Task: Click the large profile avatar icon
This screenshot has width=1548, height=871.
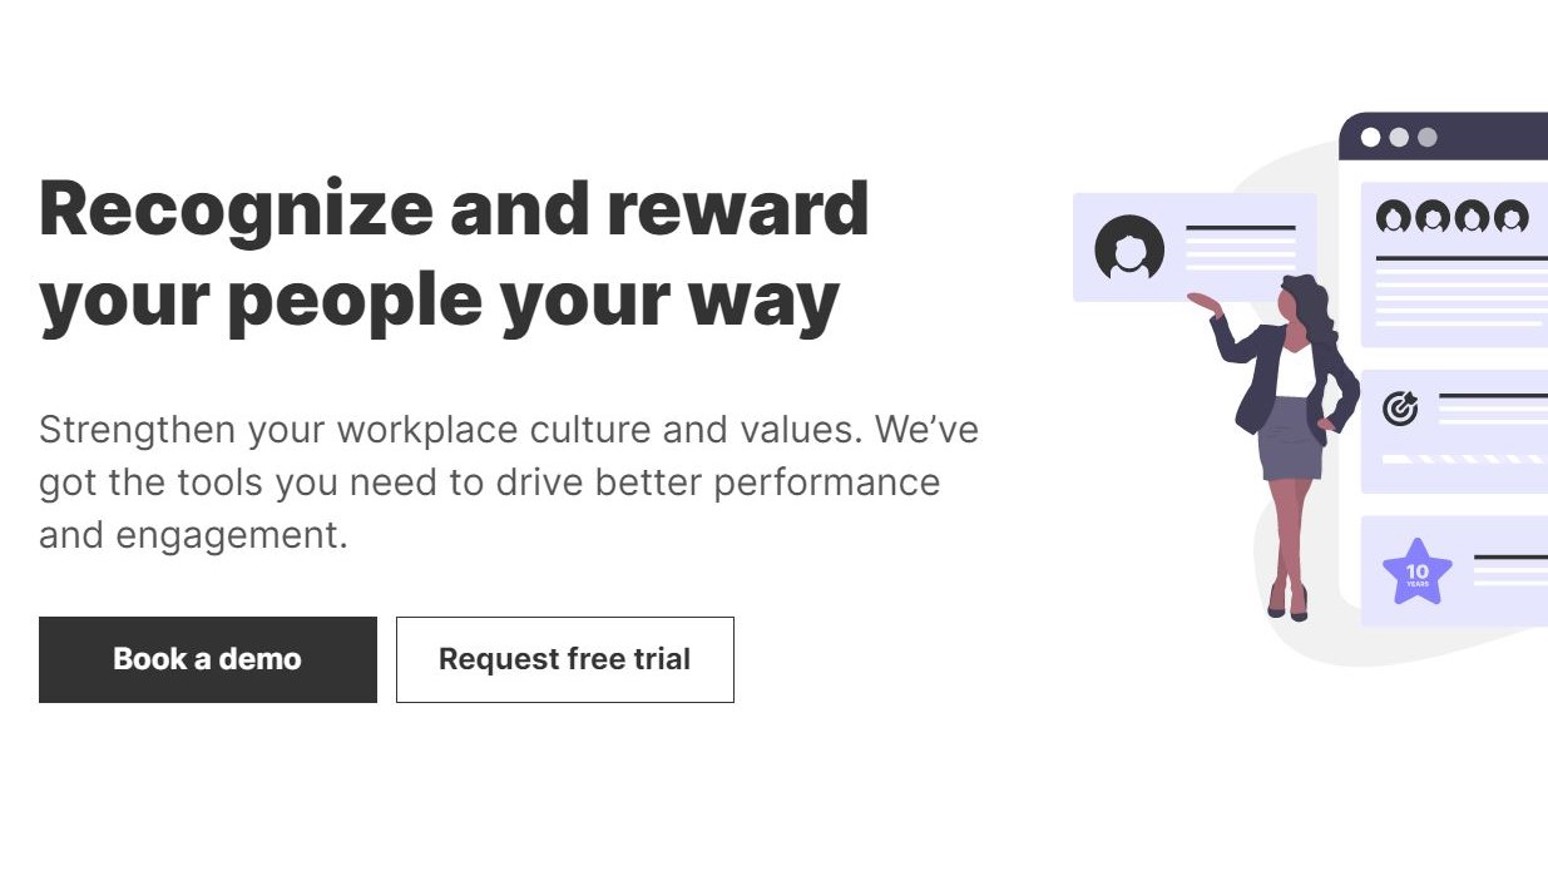Action: 1129,248
